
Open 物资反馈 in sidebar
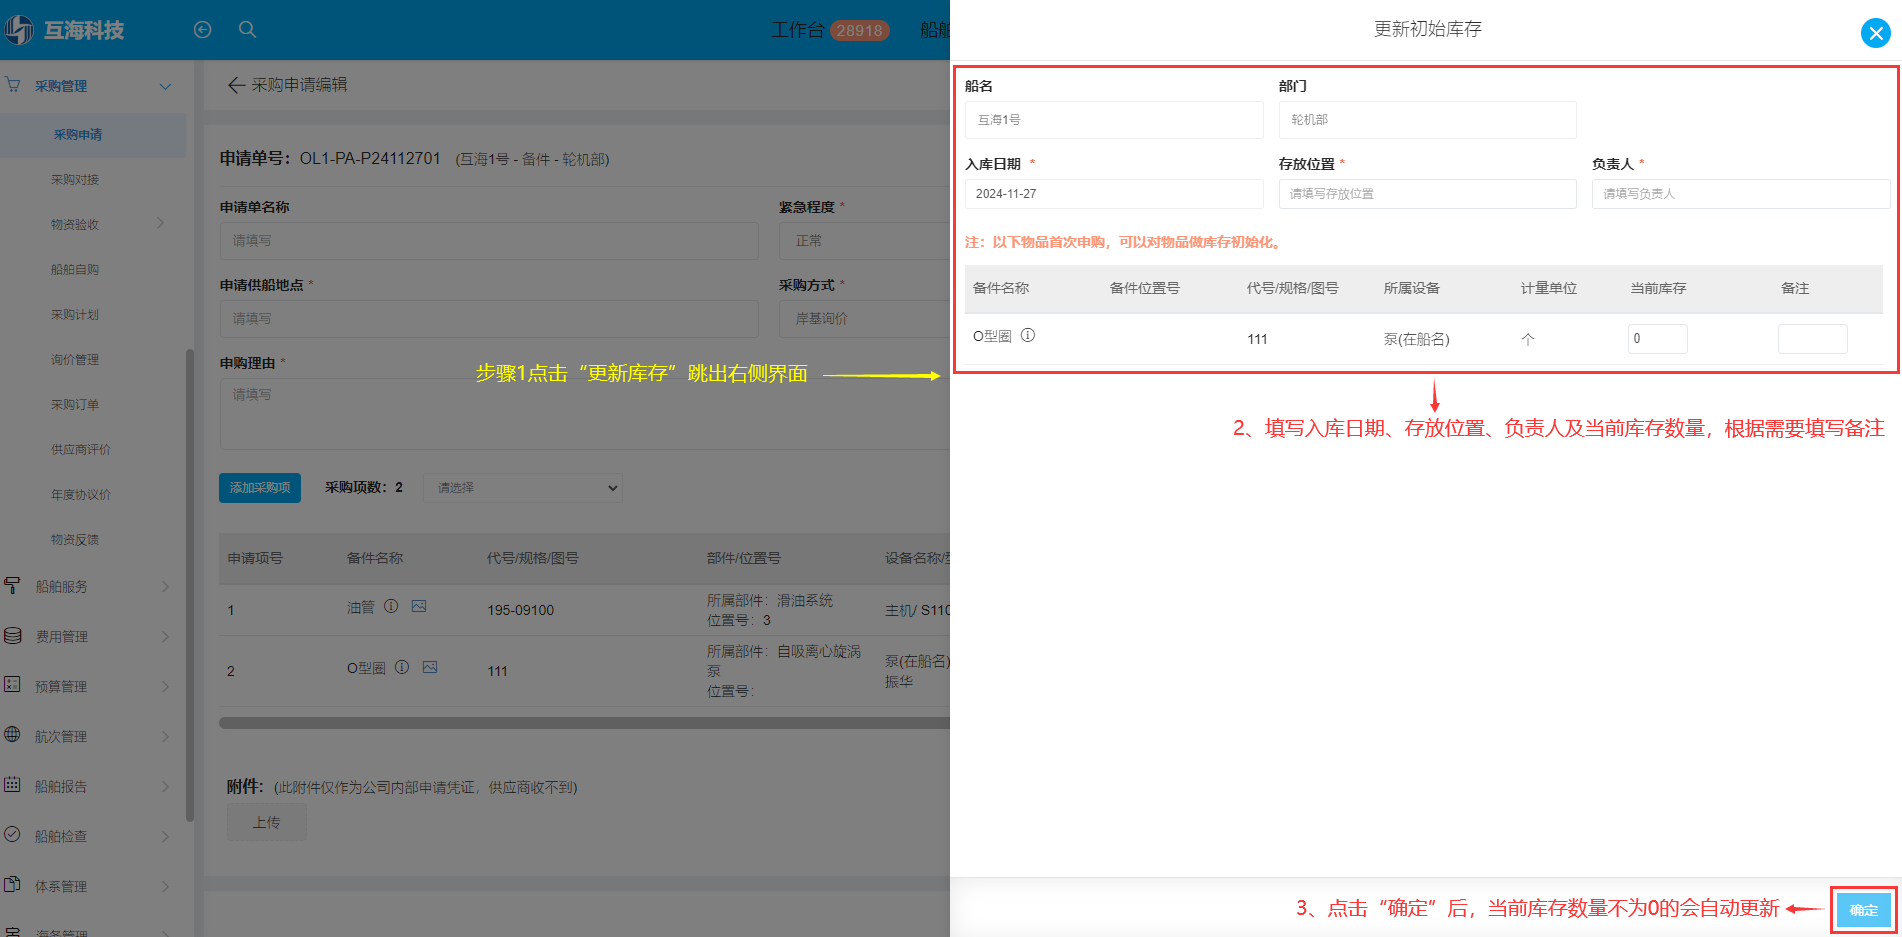(x=75, y=539)
